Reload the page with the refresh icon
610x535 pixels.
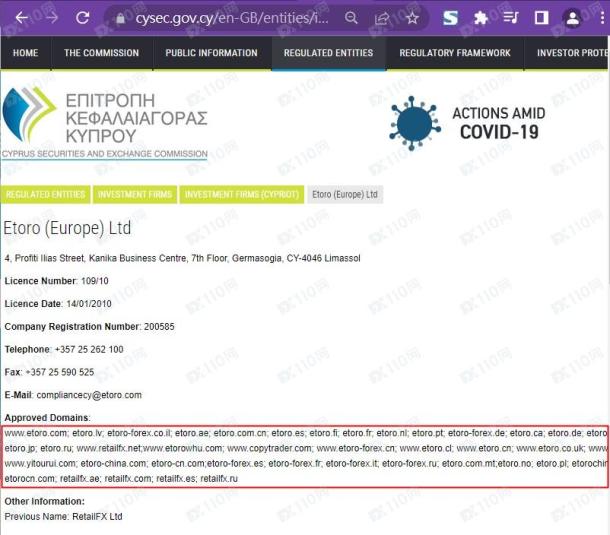click(82, 18)
